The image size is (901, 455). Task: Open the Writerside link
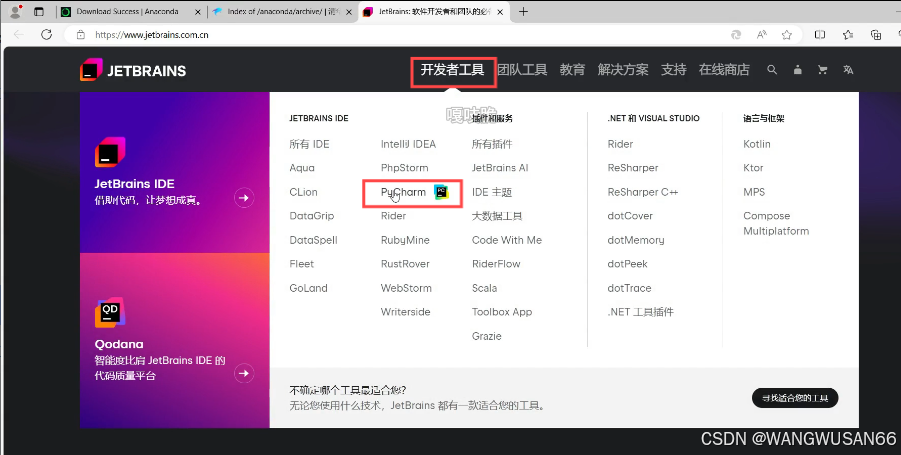point(406,312)
